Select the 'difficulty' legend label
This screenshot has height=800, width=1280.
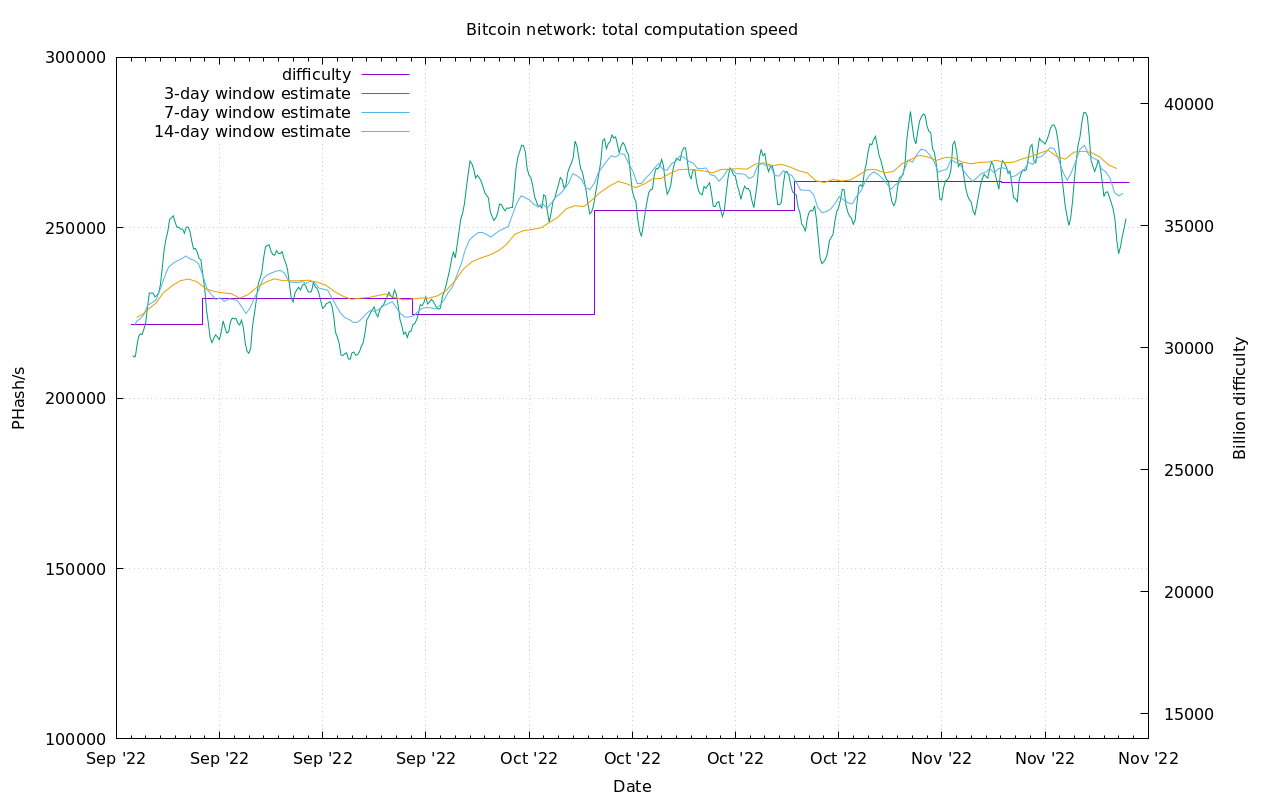pyautogui.click(x=316, y=75)
